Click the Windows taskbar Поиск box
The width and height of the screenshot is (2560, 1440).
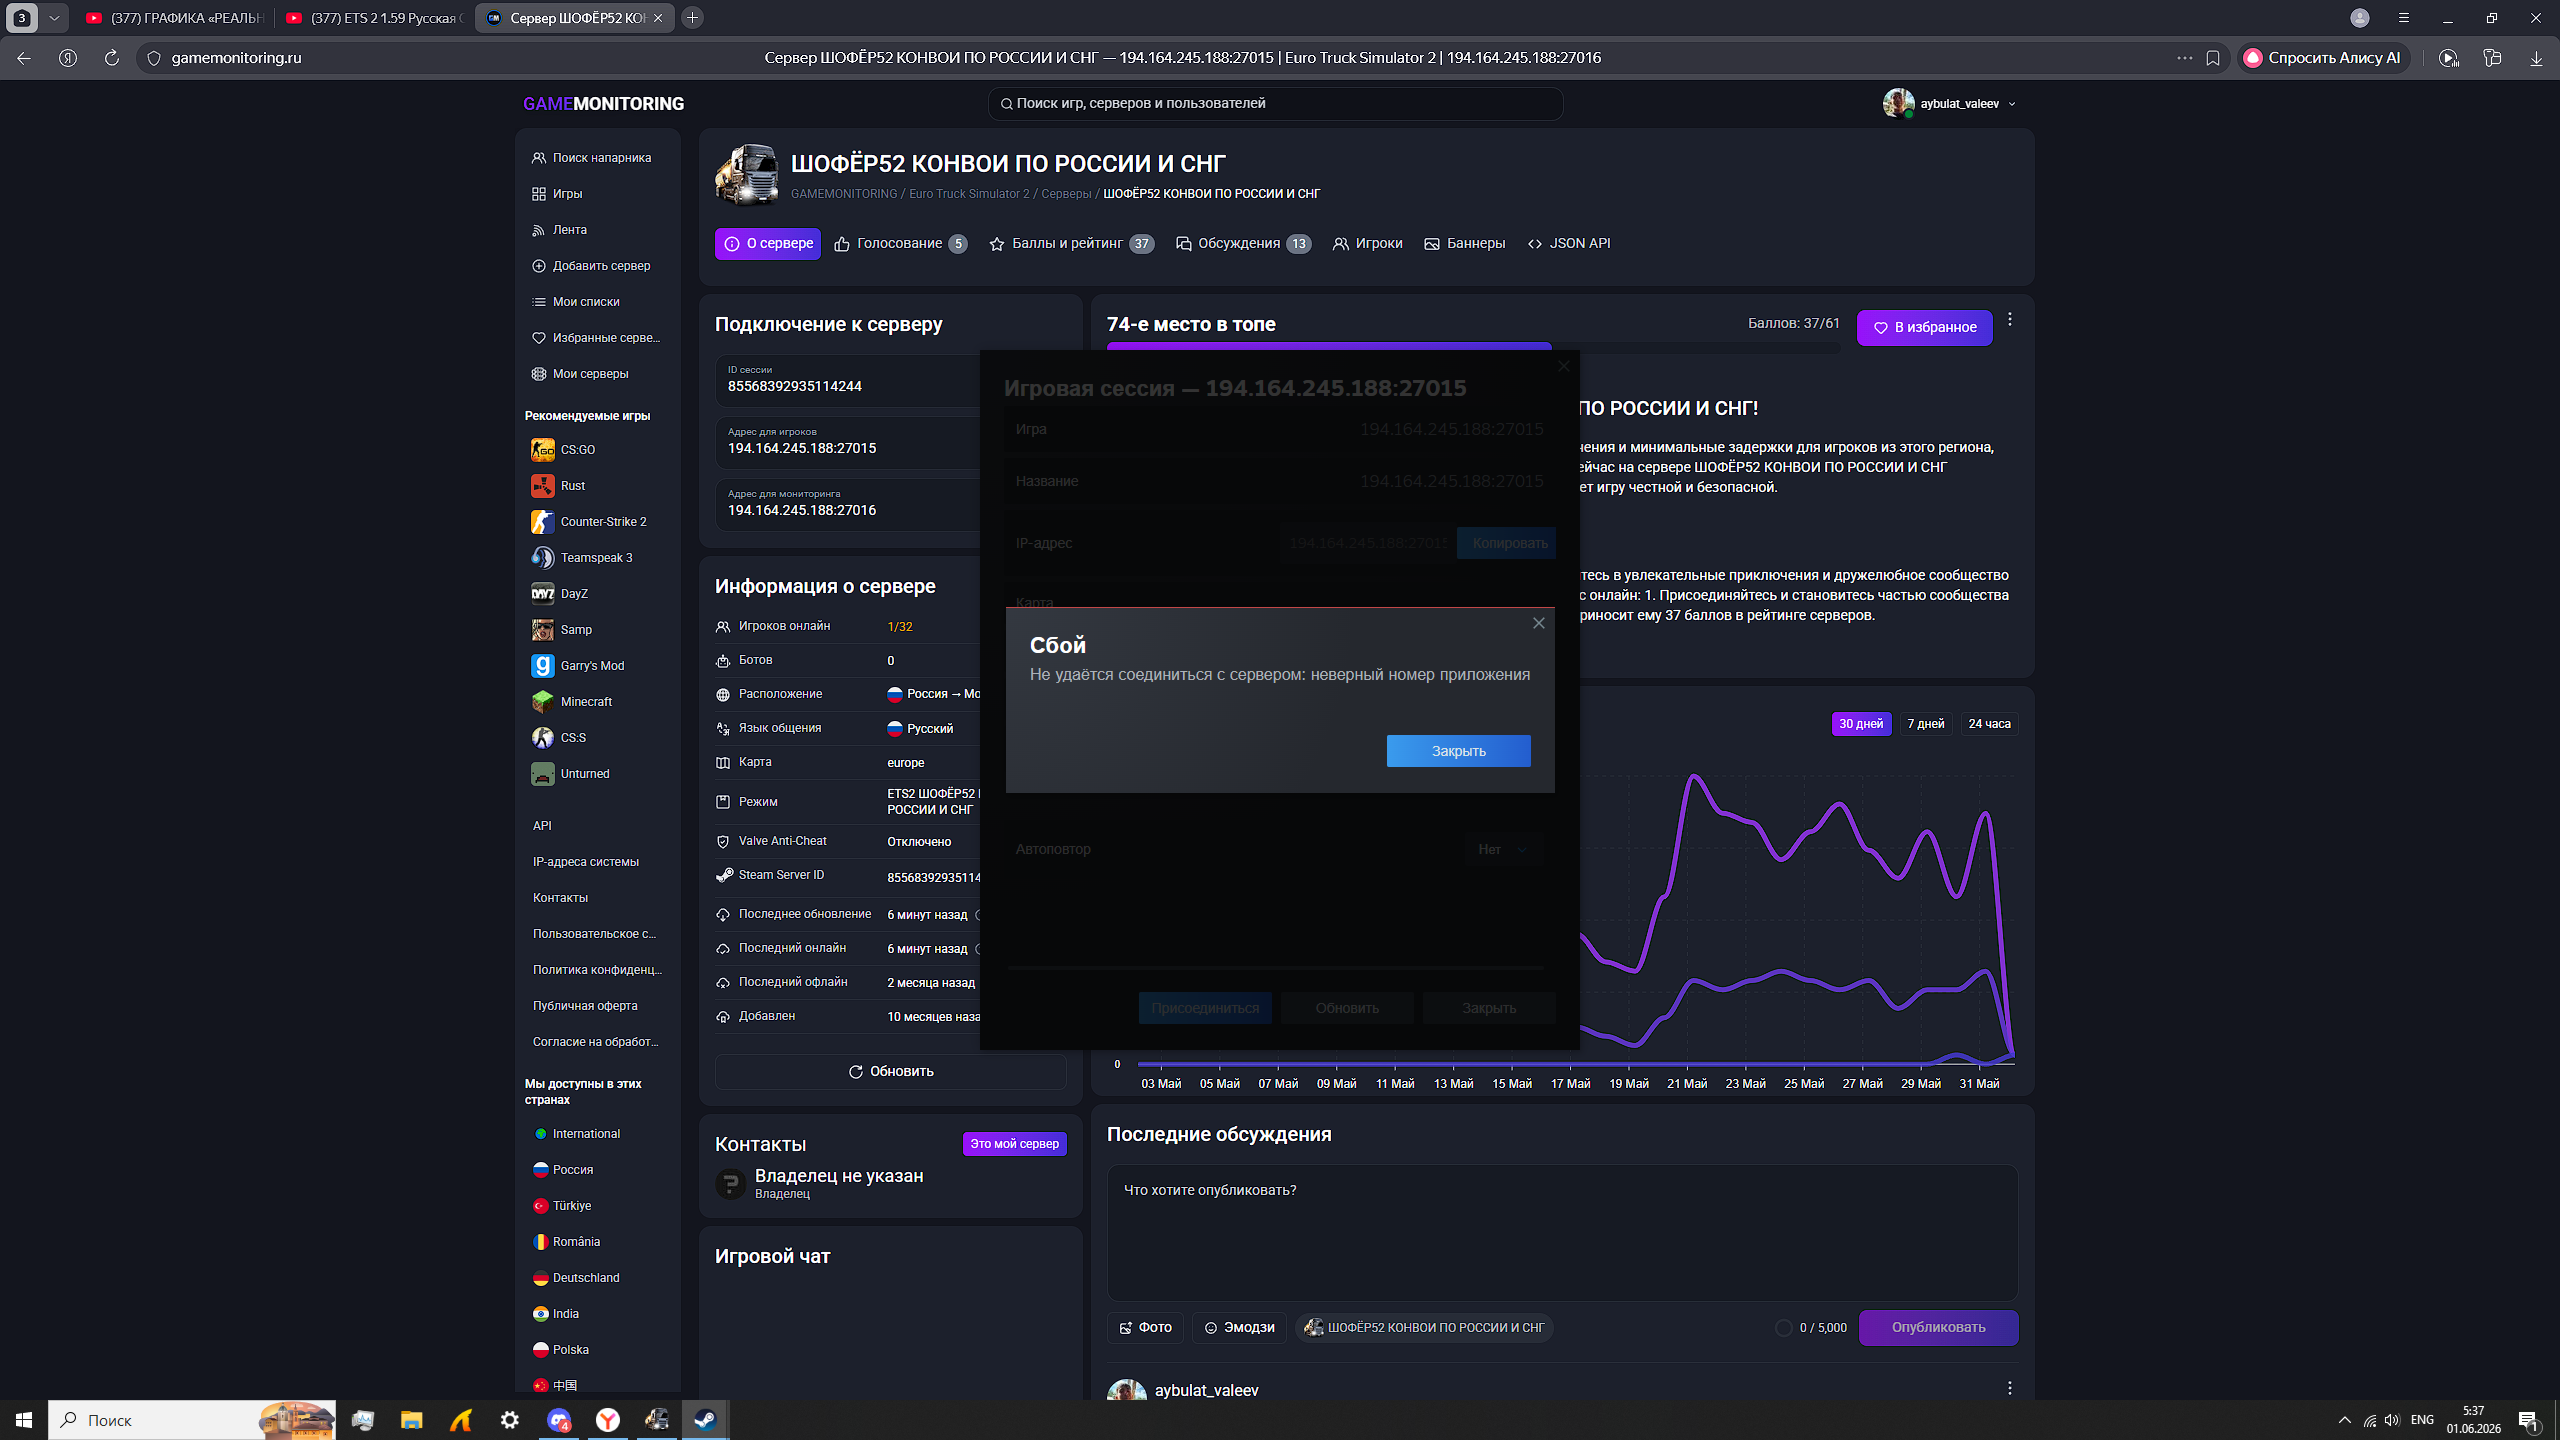192,1420
